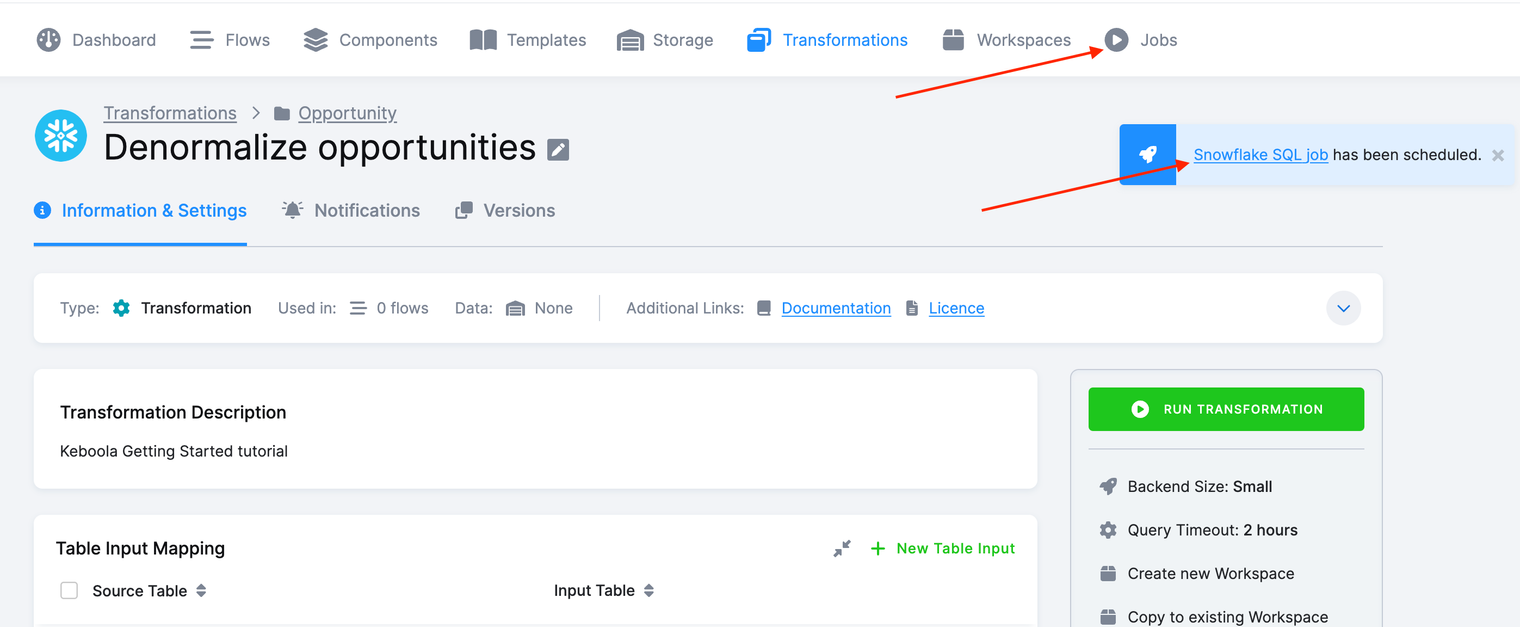The height and width of the screenshot is (627, 1520).
Task: Click the pencil edit name icon
Action: 558,150
